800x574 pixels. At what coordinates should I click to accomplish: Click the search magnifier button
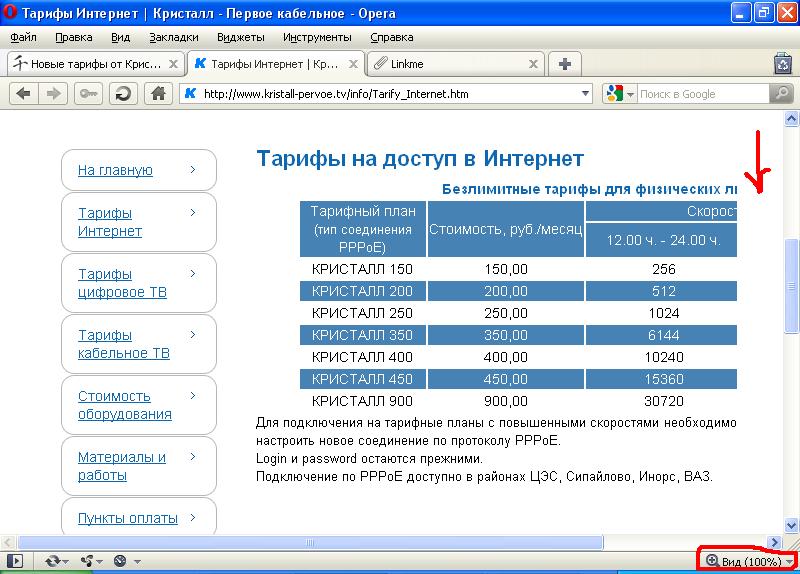[x=781, y=94]
